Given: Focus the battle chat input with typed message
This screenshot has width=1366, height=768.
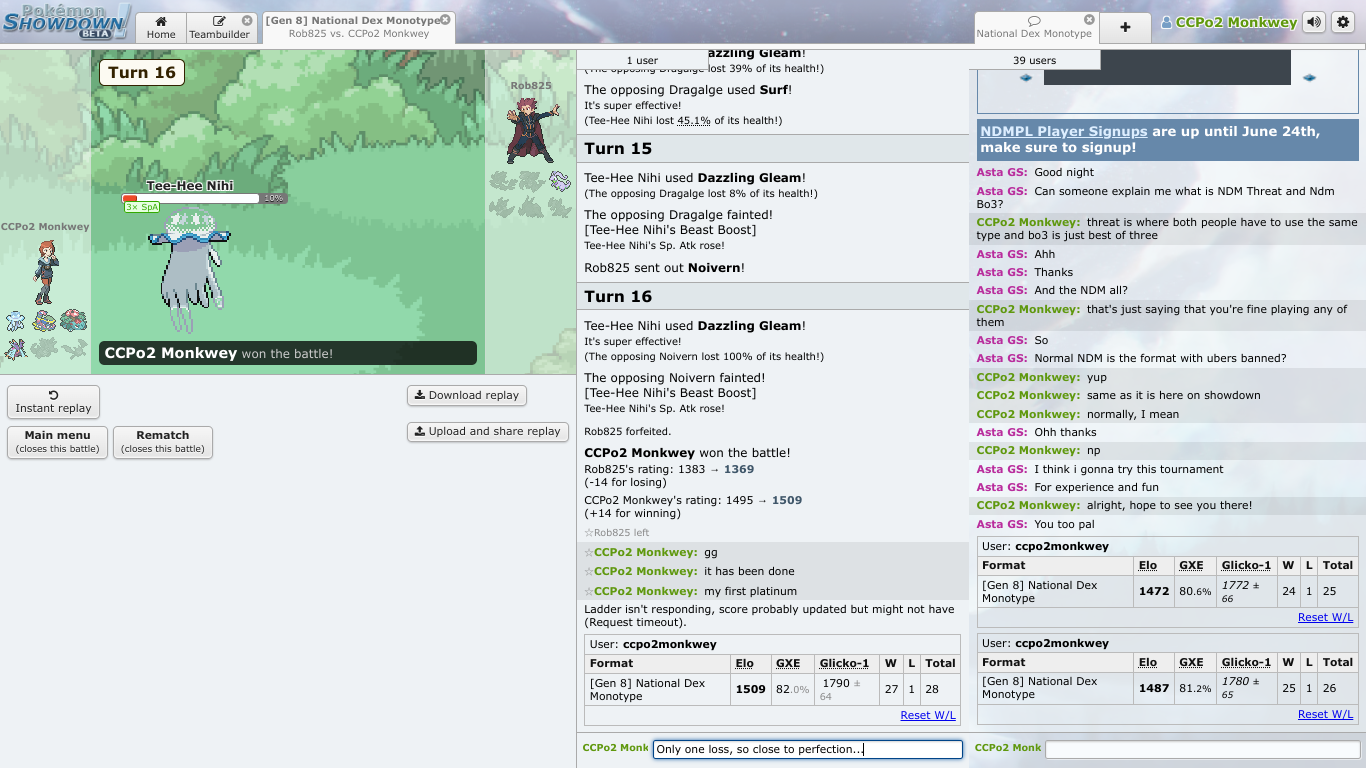Looking at the screenshot, I should [x=808, y=749].
